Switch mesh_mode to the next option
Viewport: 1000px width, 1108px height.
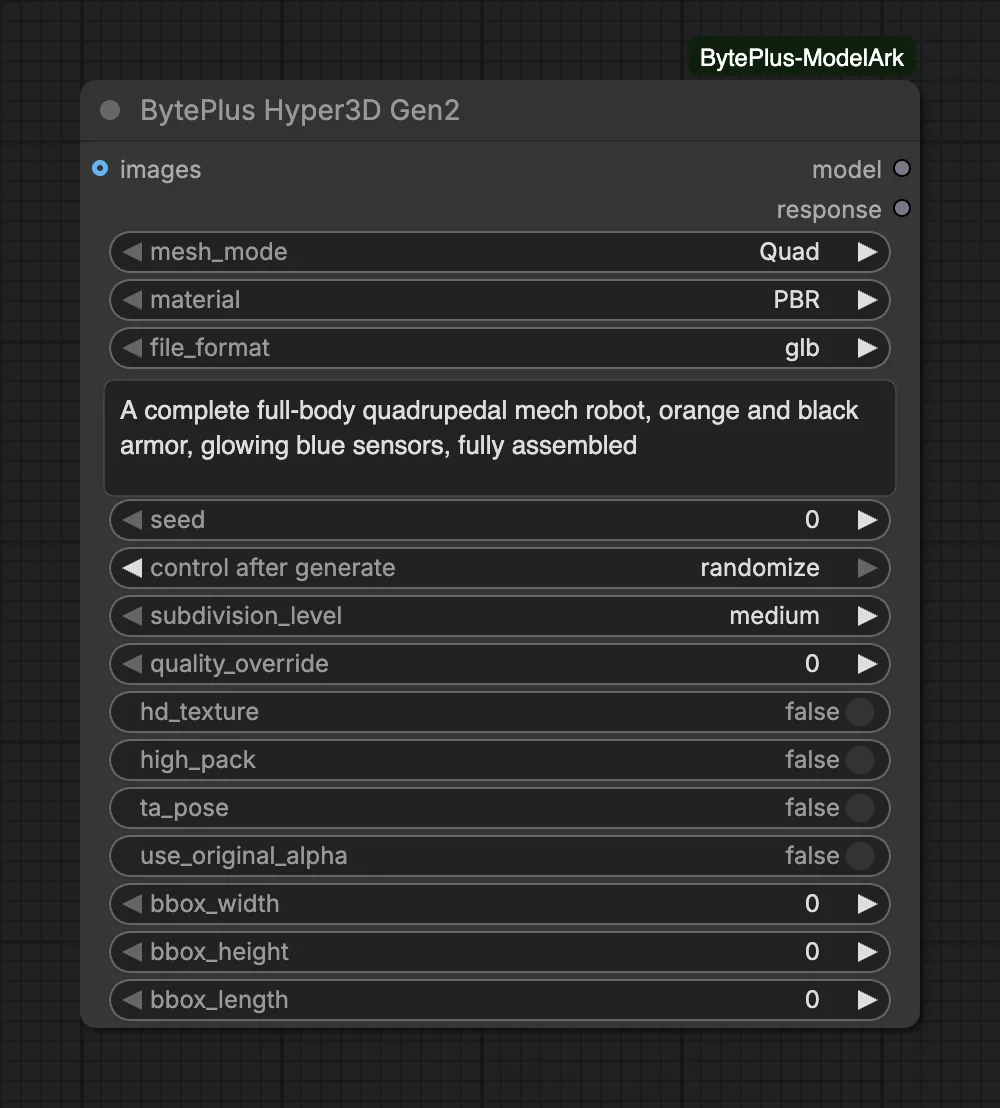point(867,252)
